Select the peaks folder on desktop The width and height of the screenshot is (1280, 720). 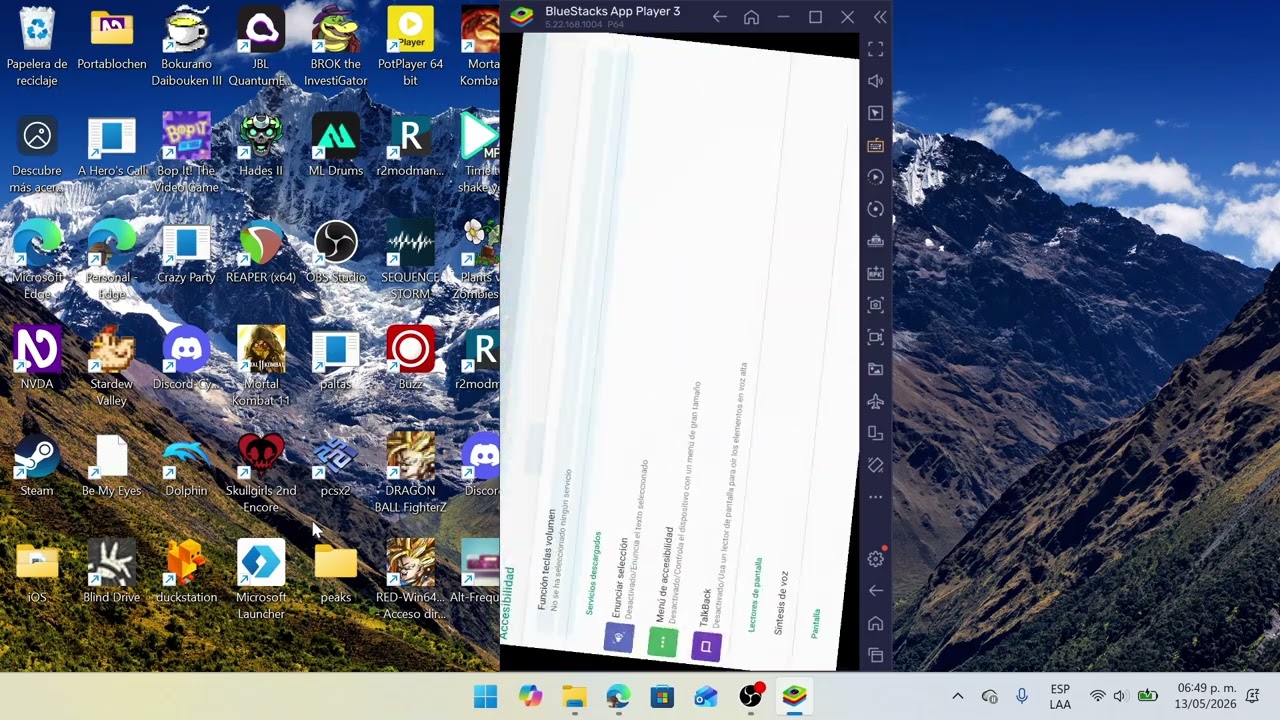tap(336, 573)
